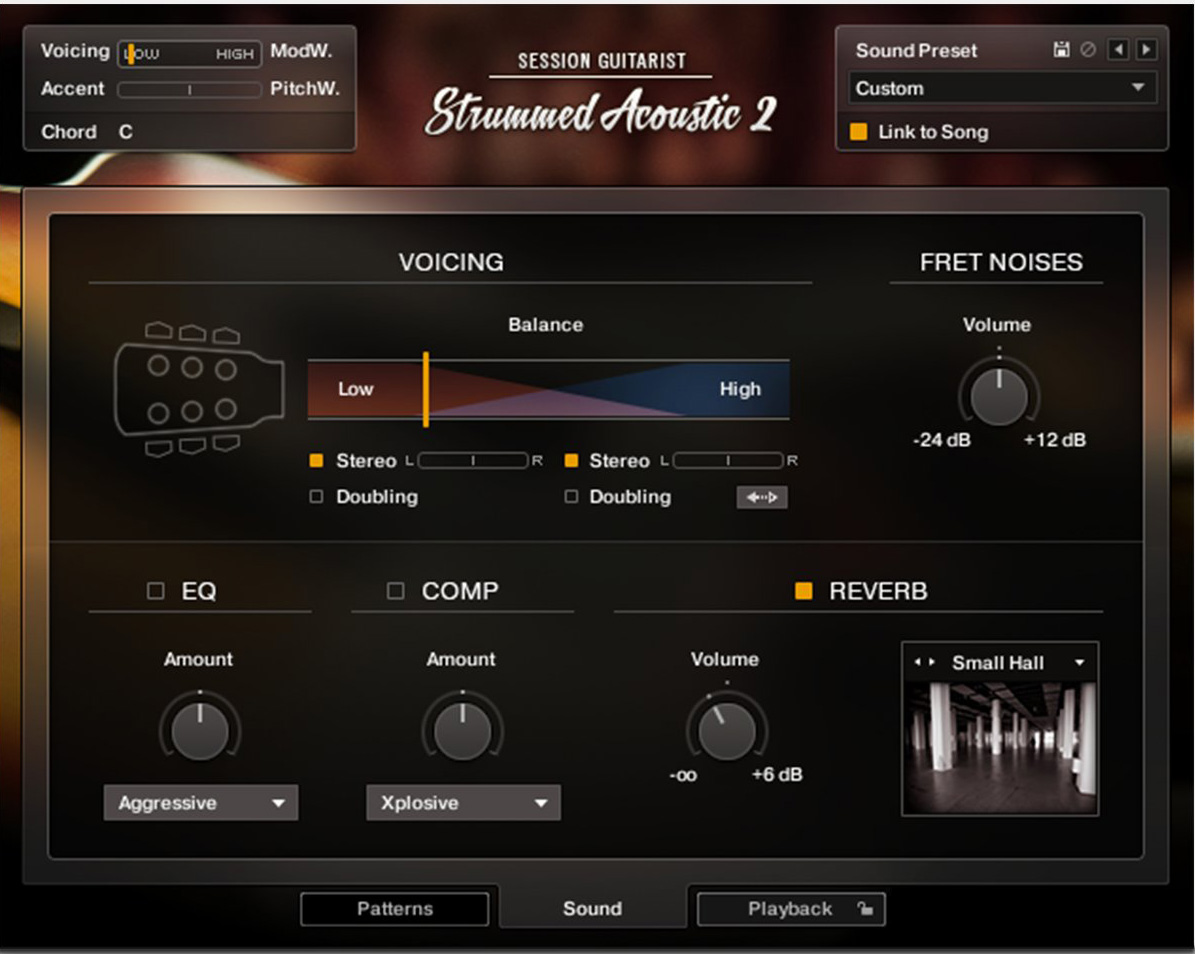Open the Aggressive EQ type dropdown
This screenshot has width=1195, height=954.
point(200,802)
